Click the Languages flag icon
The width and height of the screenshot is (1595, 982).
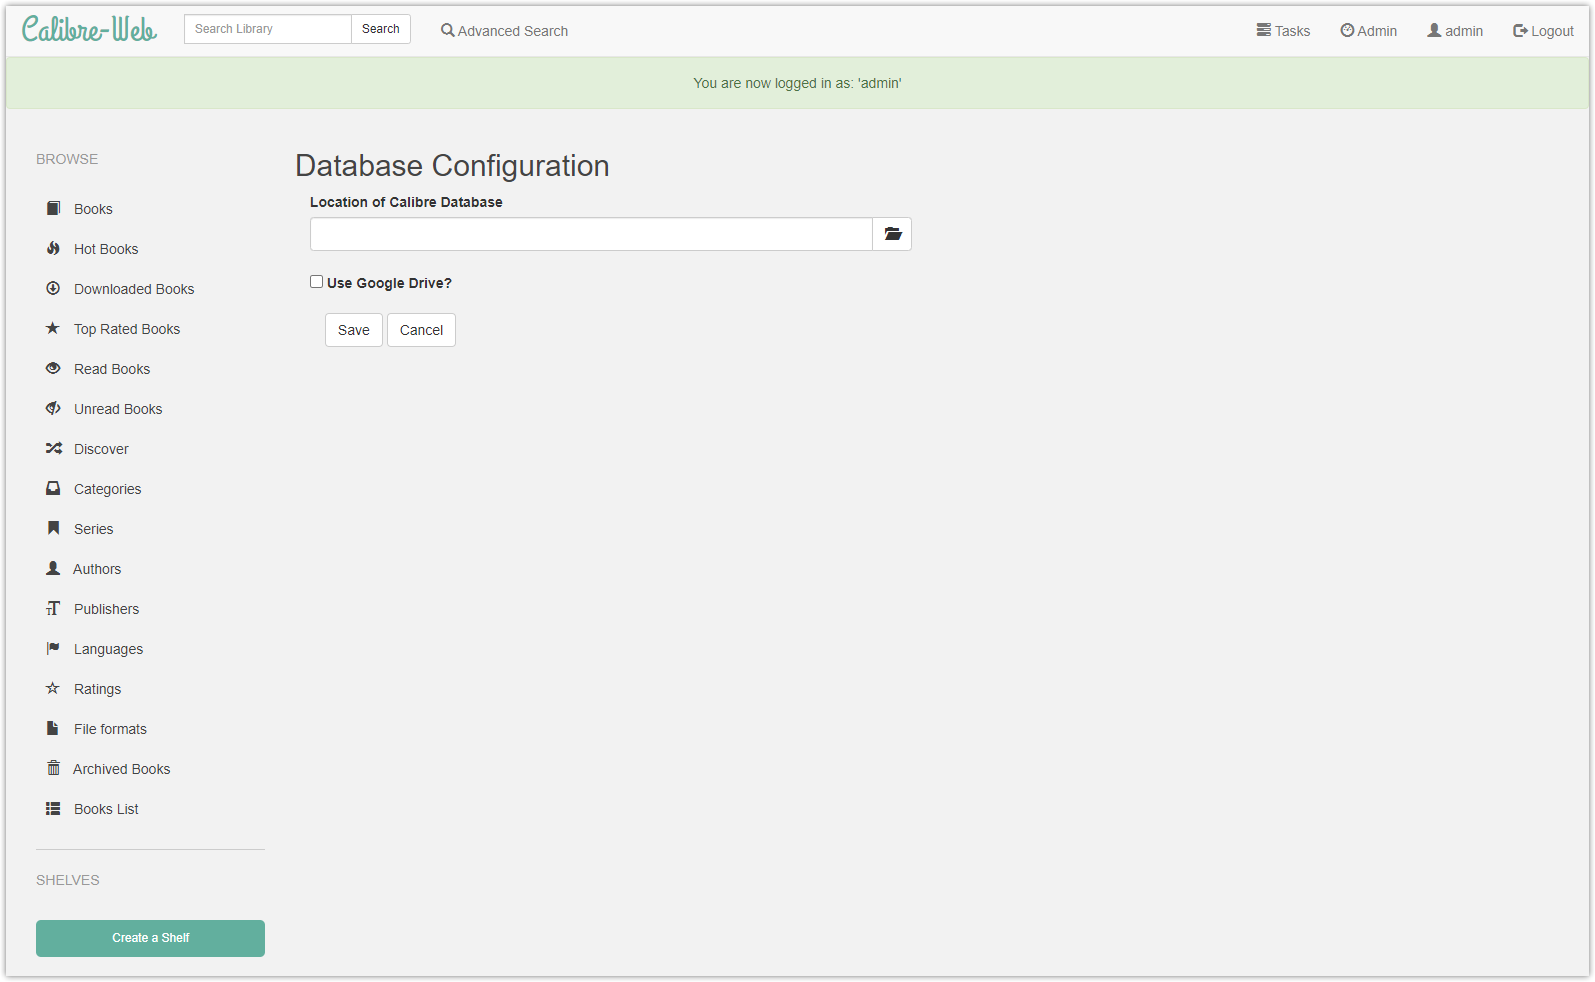point(53,648)
